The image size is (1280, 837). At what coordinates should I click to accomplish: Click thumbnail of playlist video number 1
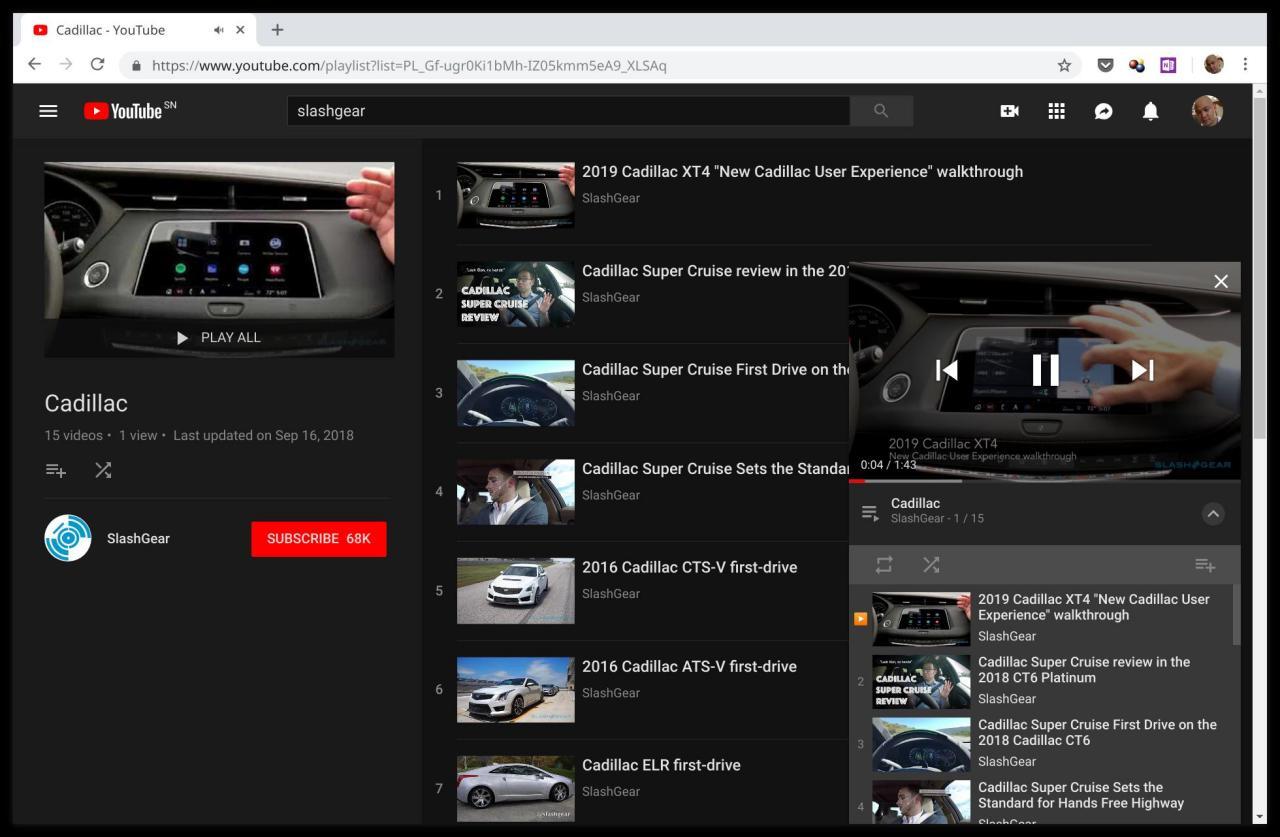[516, 195]
